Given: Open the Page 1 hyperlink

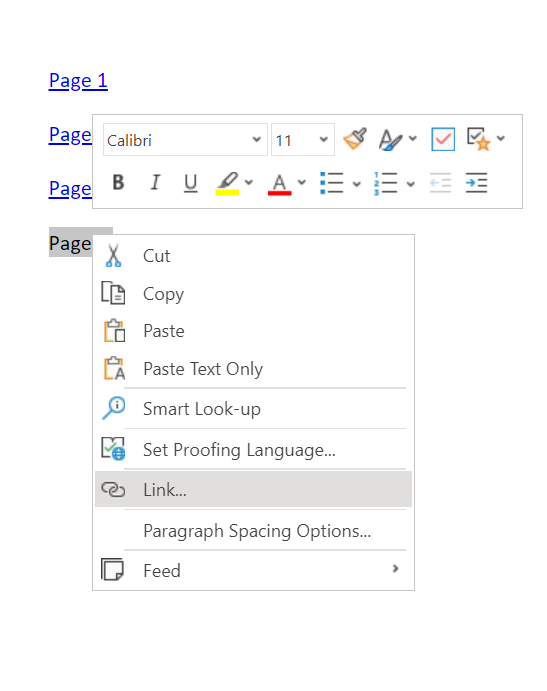Looking at the screenshot, I should click(78, 81).
